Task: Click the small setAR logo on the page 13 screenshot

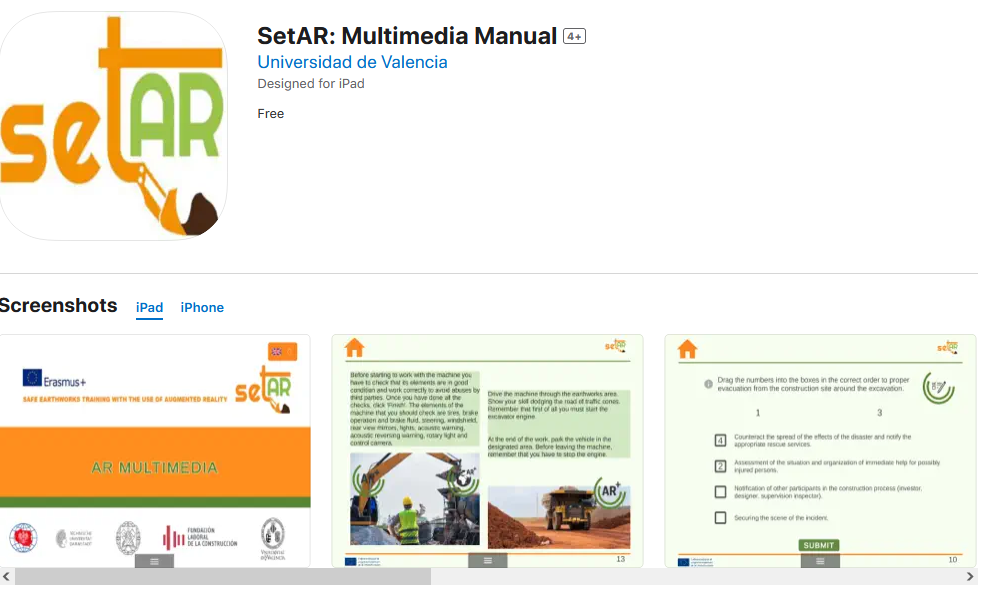Action: [x=616, y=345]
